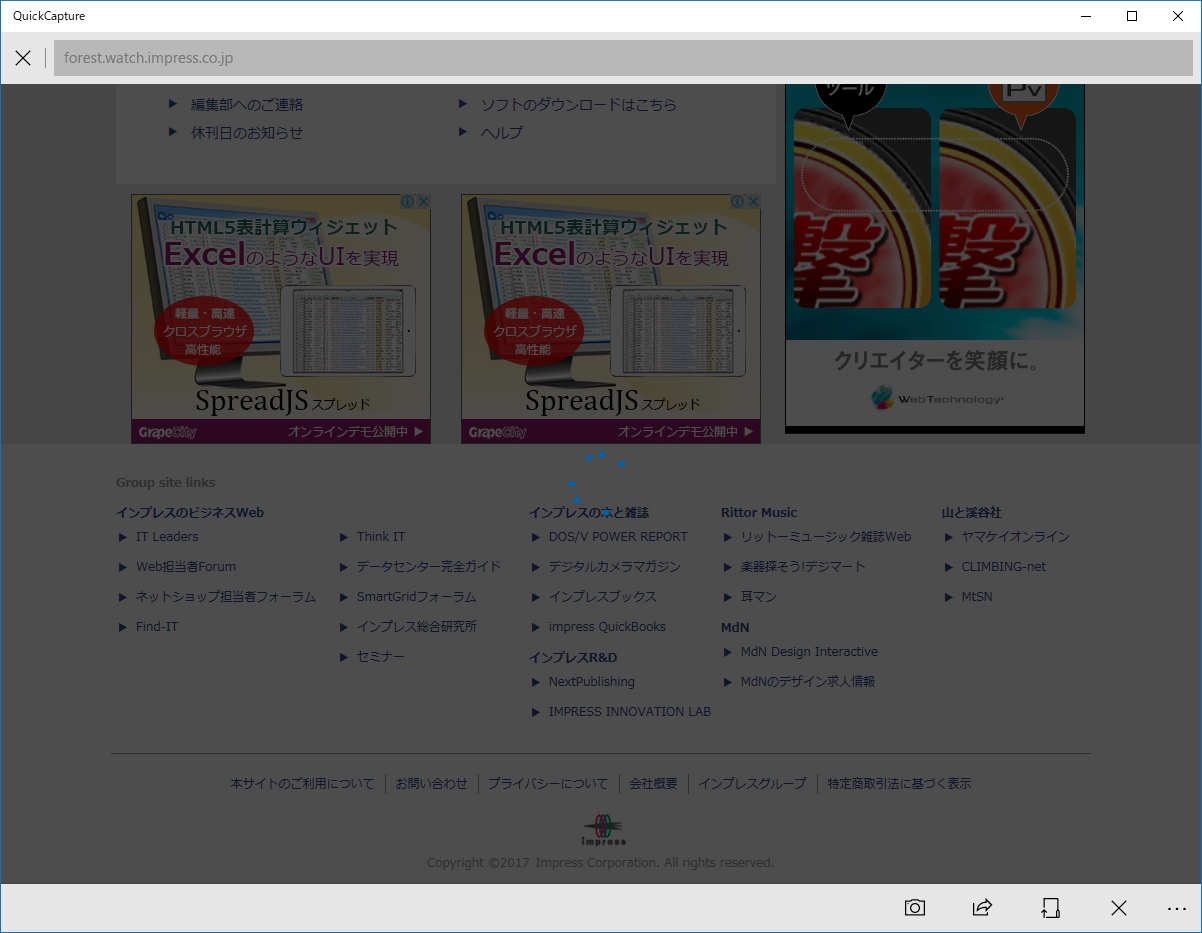Open the ellipsis more options icon
The width and height of the screenshot is (1202, 933).
pyautogui.click(x=1177, y=908)
